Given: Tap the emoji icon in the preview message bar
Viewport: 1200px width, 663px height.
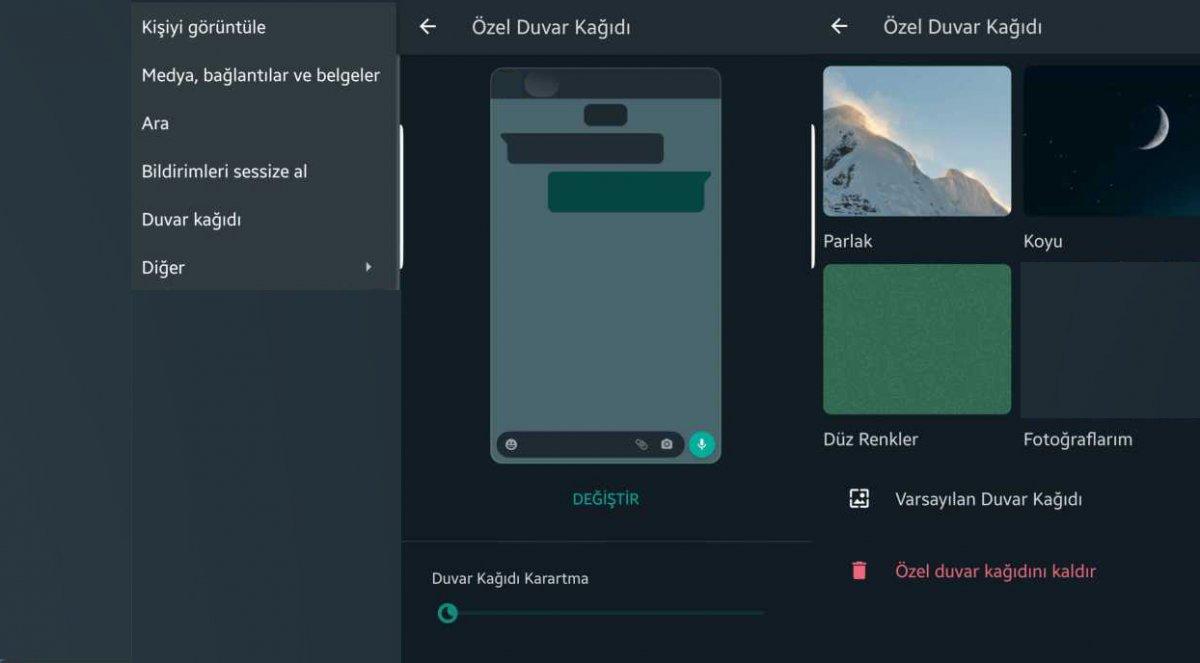Looking at the screenshot, I should click(511, 444).
